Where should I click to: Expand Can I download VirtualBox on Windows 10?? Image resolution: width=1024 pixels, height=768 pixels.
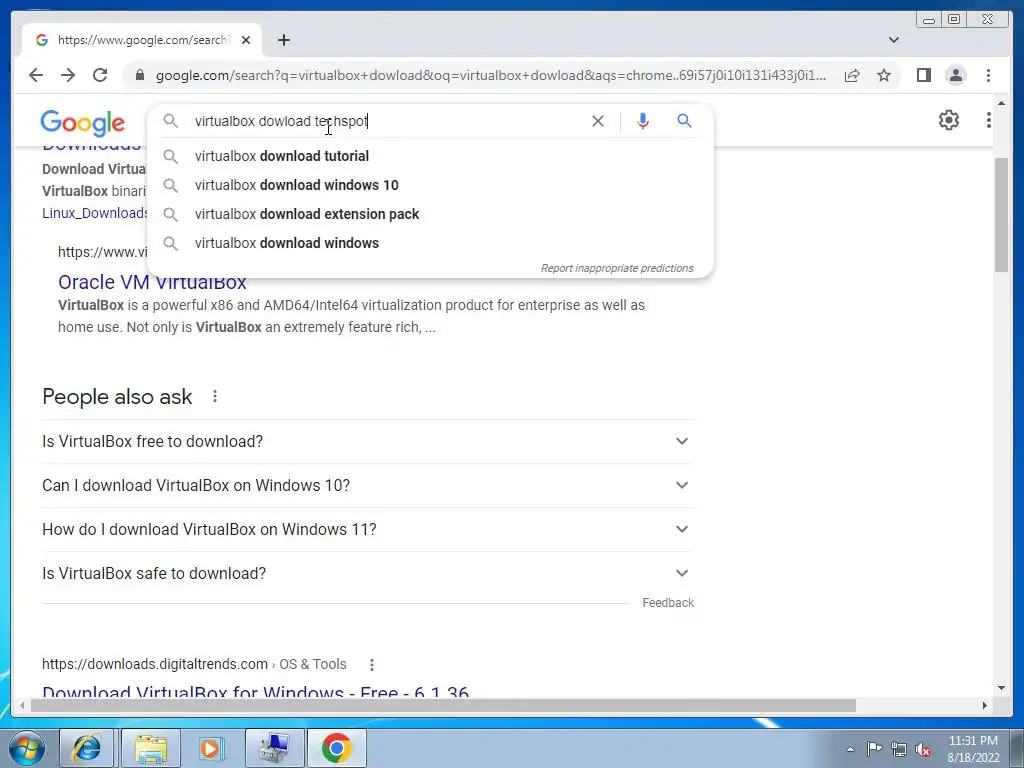point(367,485)
